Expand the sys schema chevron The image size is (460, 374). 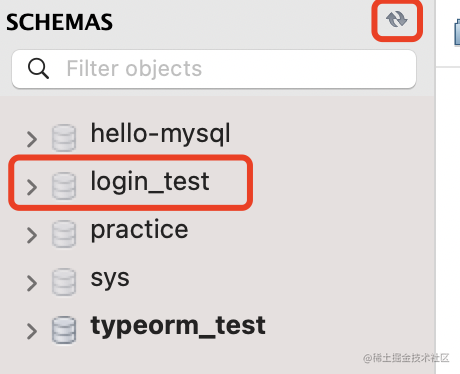click(x=32, y=283)
